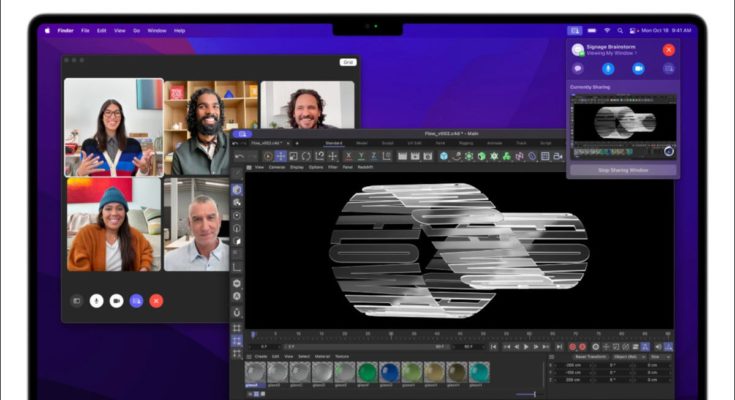Open the Object (Rel) dropdown in the coordinates panel
The image size is (735, 400).
630,356
